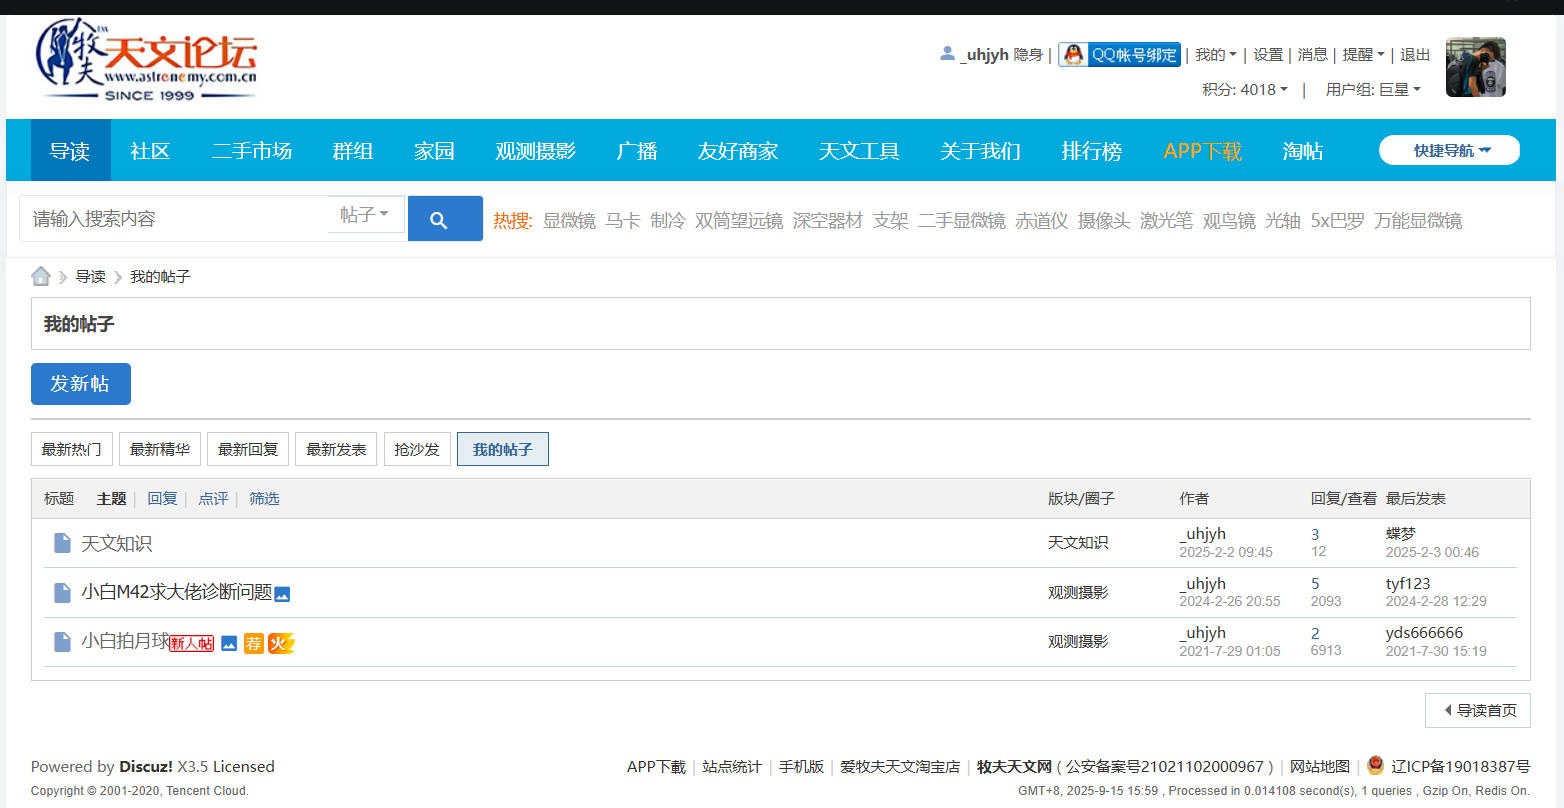Open 二手市场 in the nav bar
Image resolution: width=1564 pixels, height=808 pixels.
pos(252,151)
